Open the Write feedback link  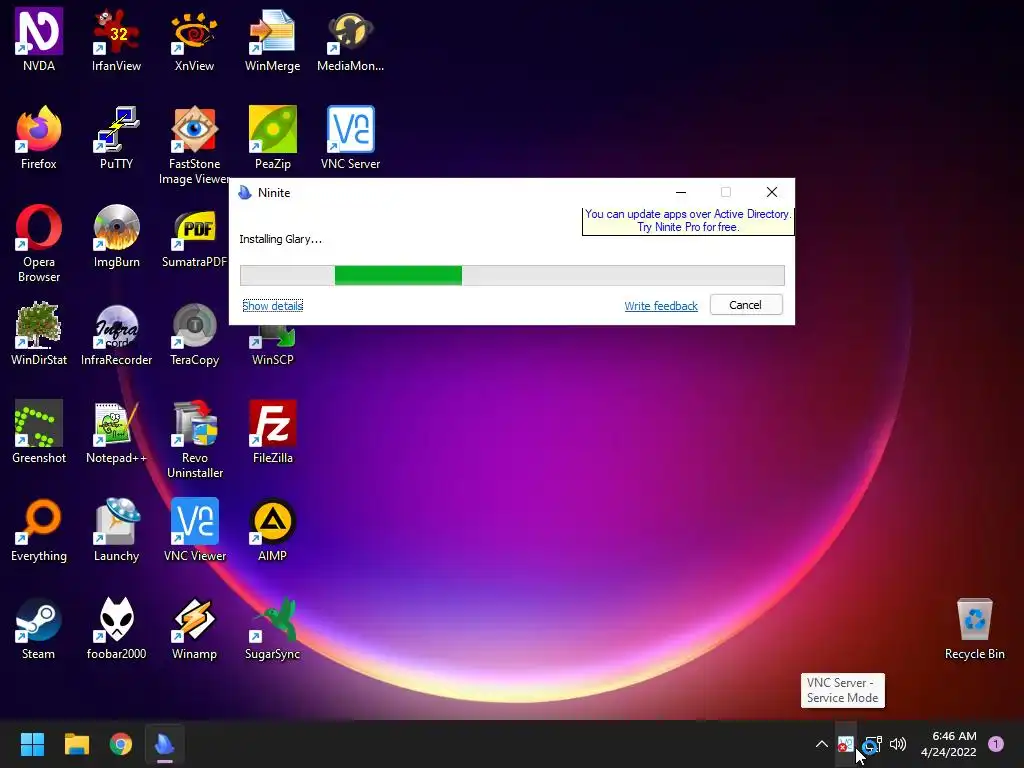[x=661, y=306]
